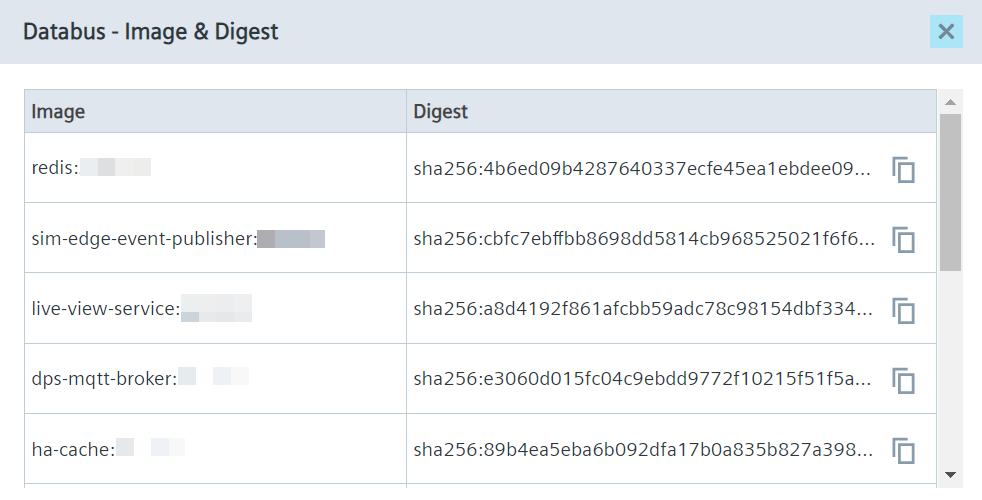This screenshot has height=500, width=982.
Task: Click the dialog title Databus - Image & Digest
Action: coord(151,31)
